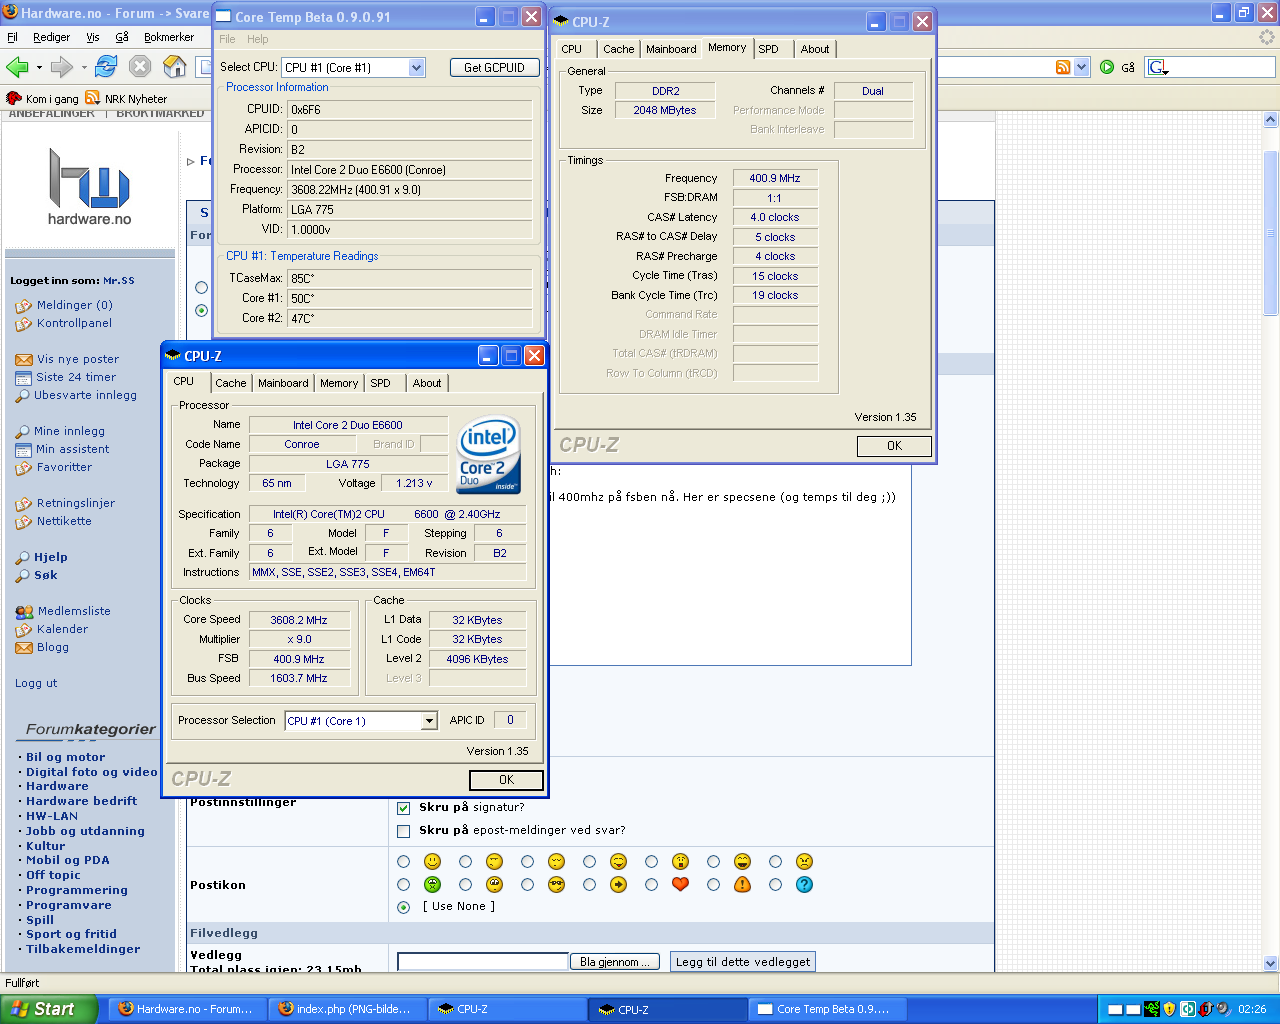Toggle the Skru på signatur checkbox
1280x1024 pixels.
click(403, 808)
